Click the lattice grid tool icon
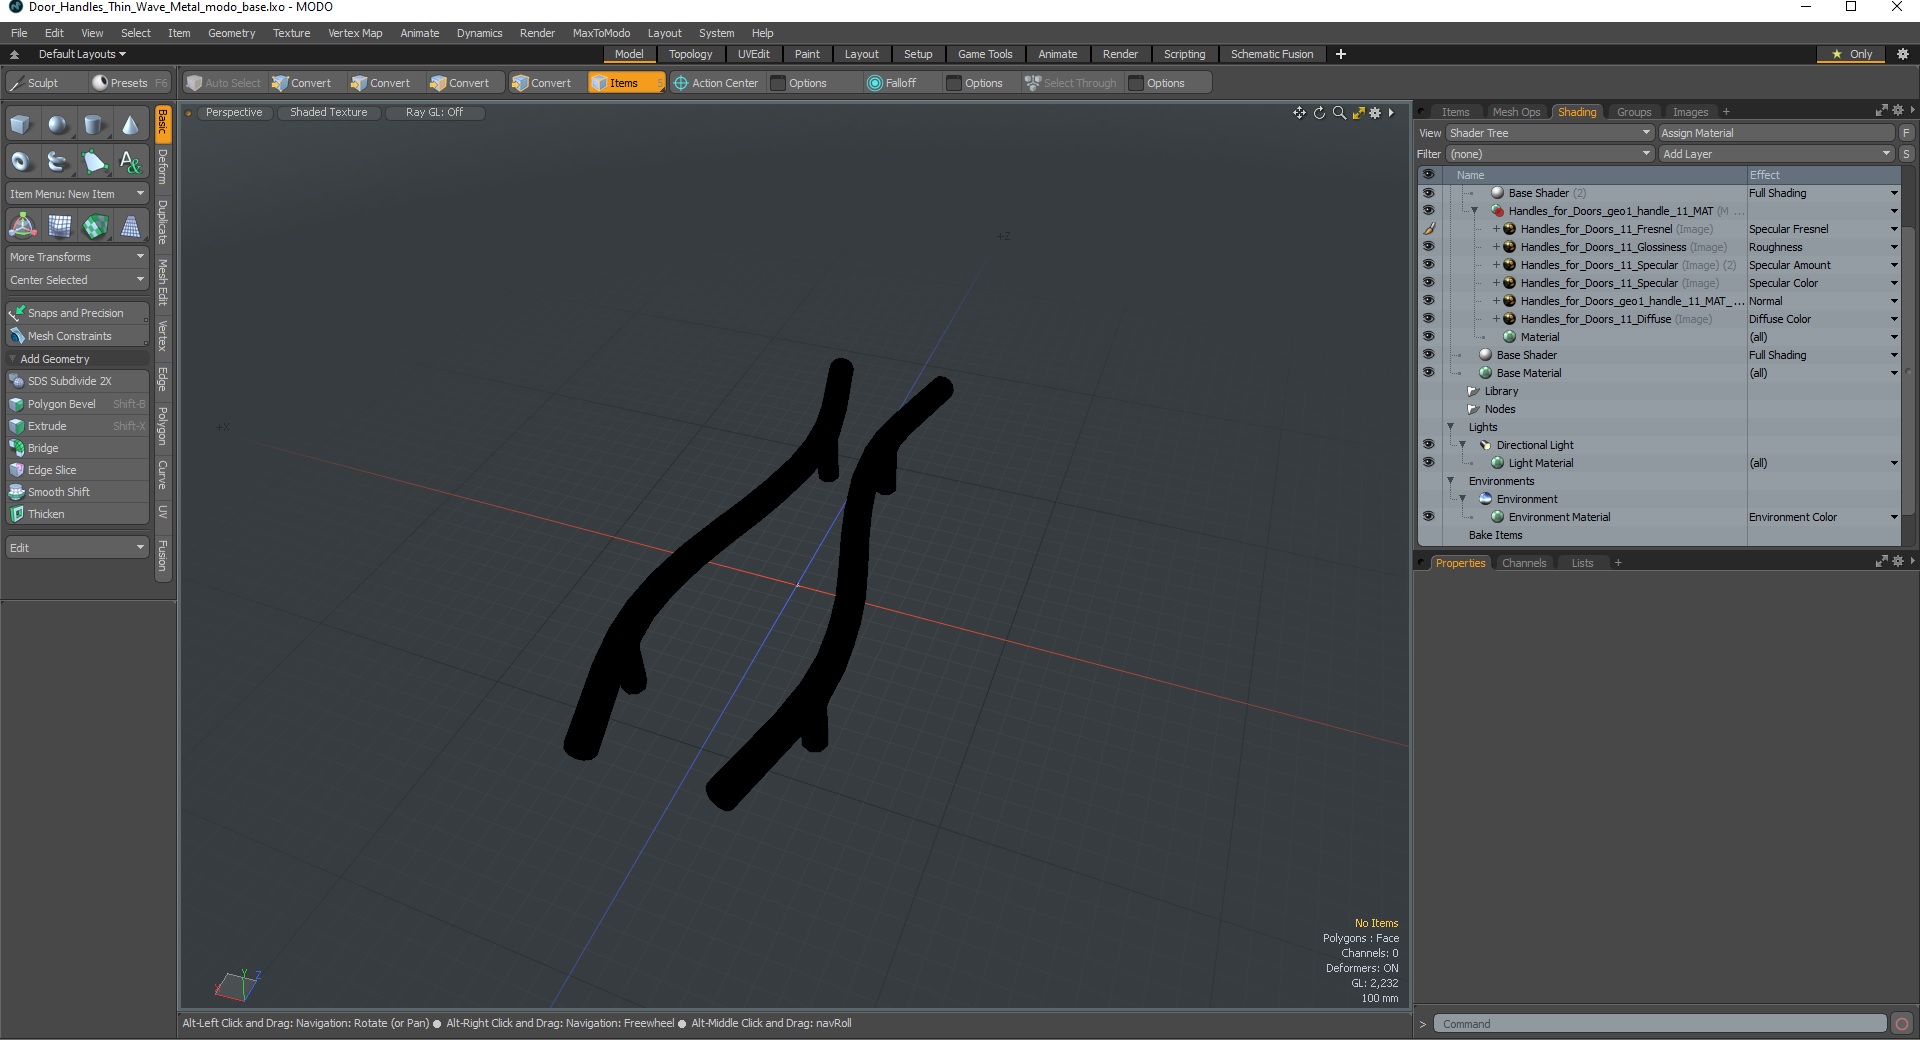 tap(59, 226)
